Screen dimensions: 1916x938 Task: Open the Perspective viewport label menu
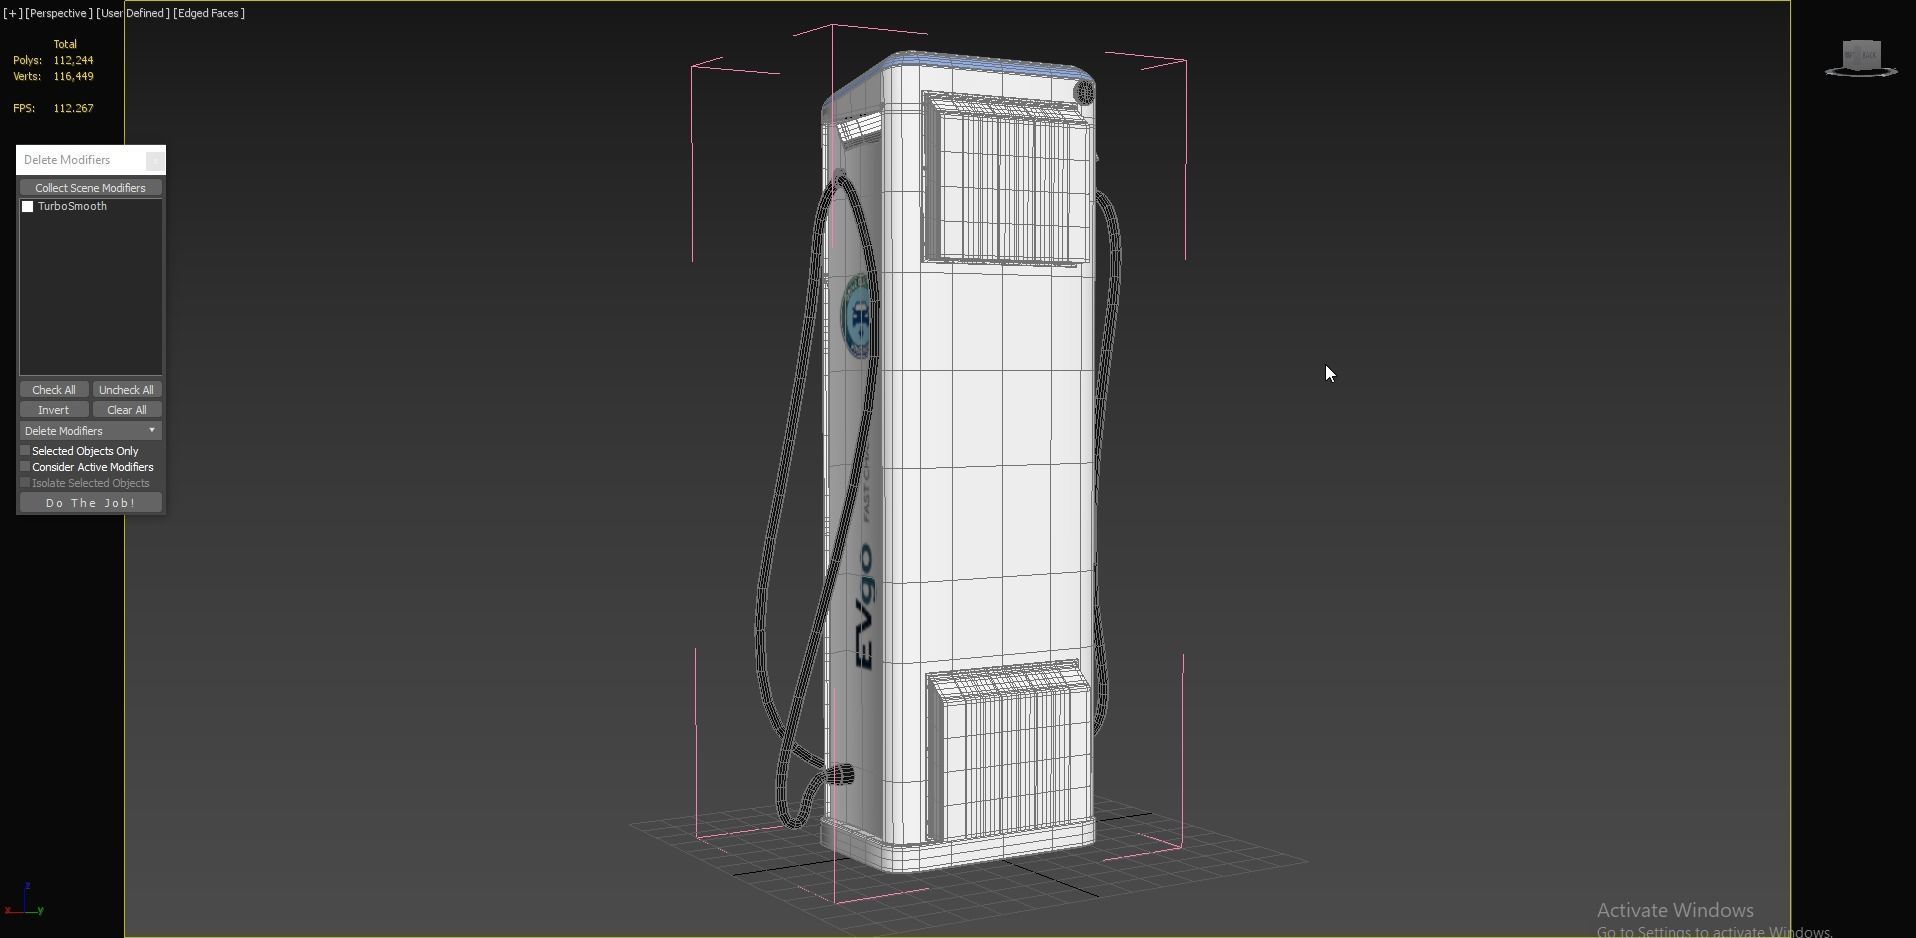click(58, 13)
